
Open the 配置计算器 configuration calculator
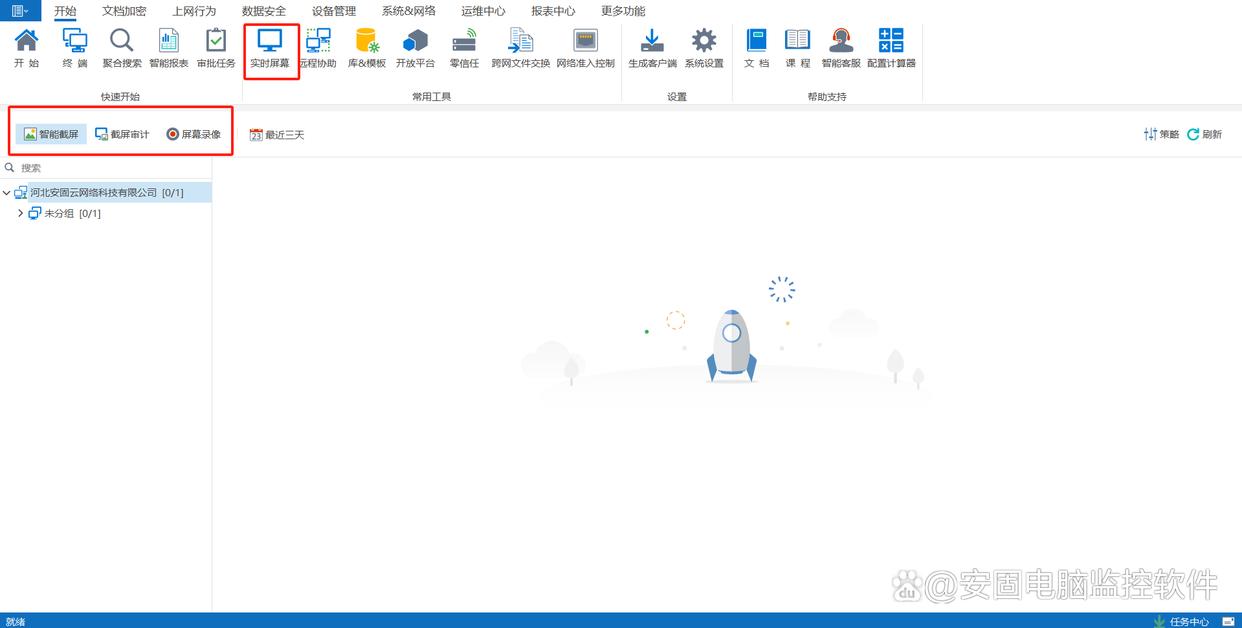pyautogui.click(x=891, y=48)
